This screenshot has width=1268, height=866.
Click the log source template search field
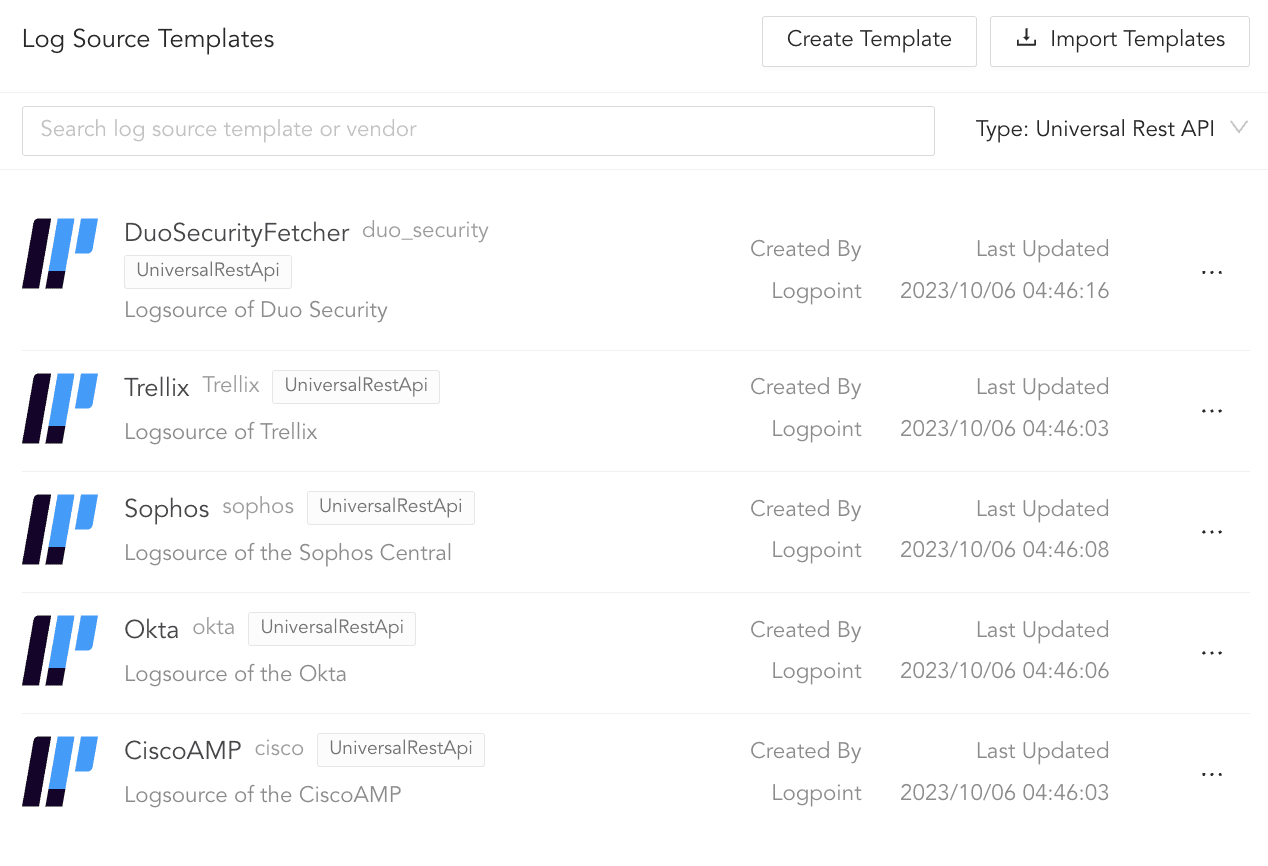coord(478,130)
